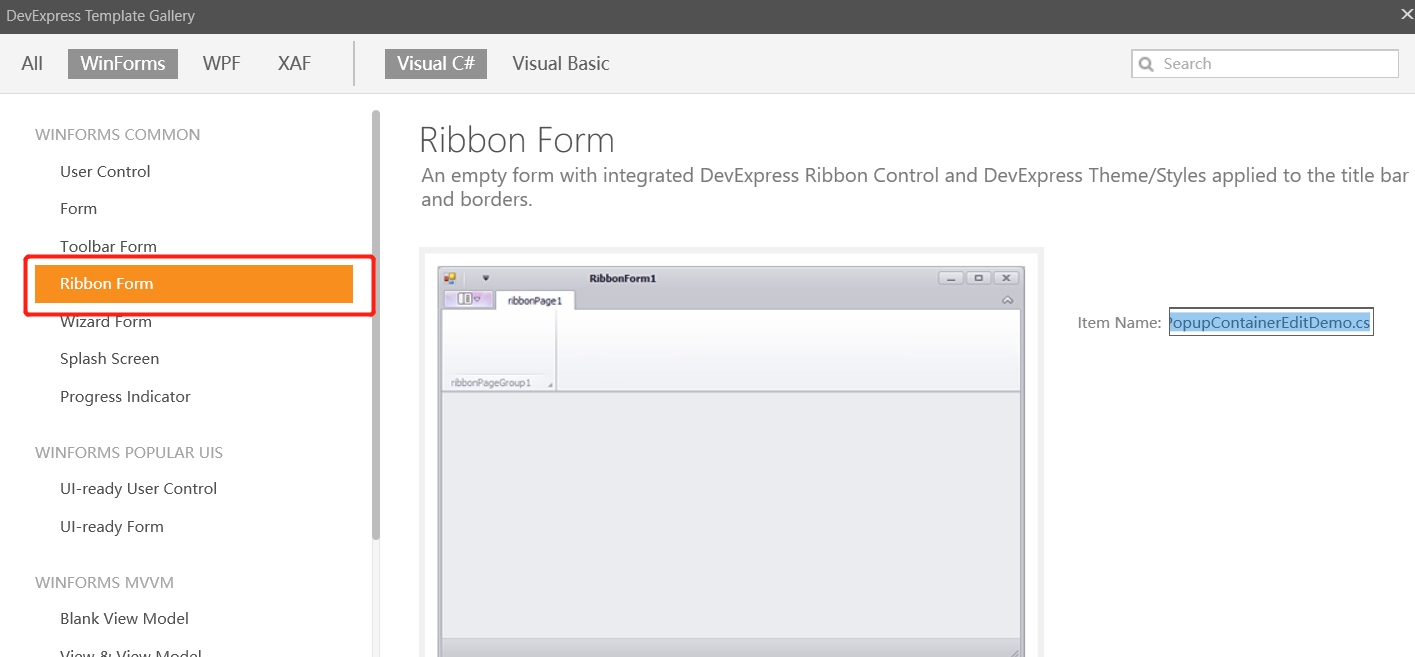Click the Item Name text field
This screenshot has width=1415, height=657.
click(x=1270, y=321)
